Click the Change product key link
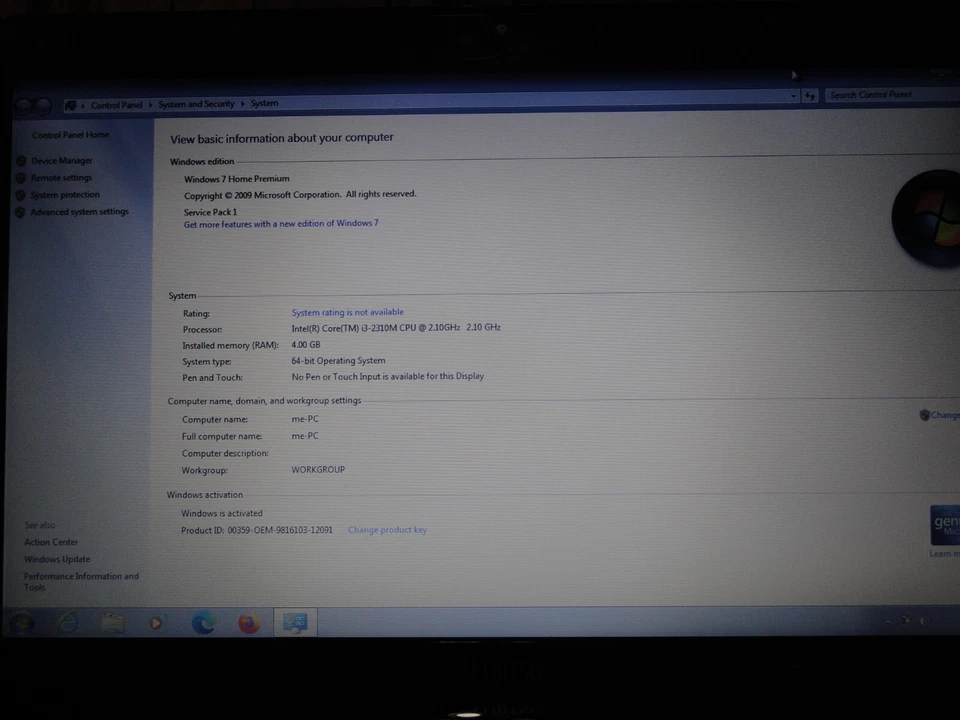Viewport: 960px width, 720px height. click(x=387, y=529)
